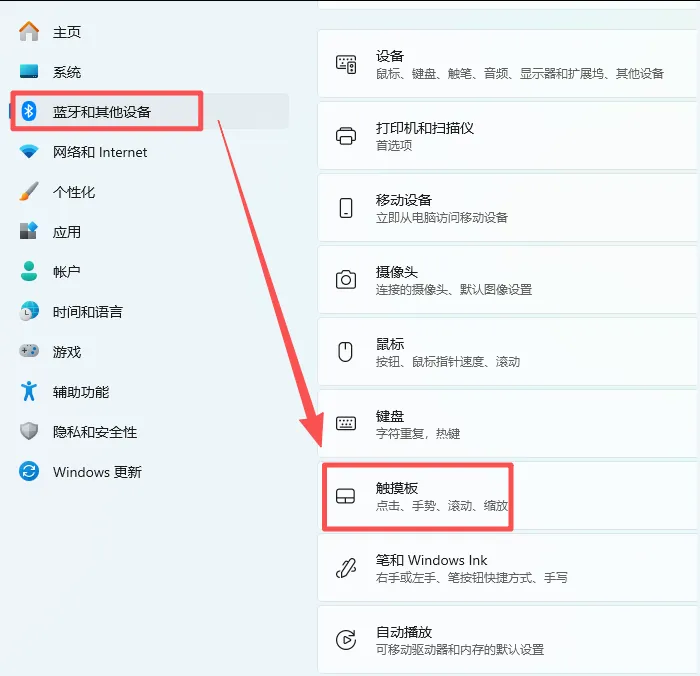Click the Windows 更新 sync icon

[29, 471]
